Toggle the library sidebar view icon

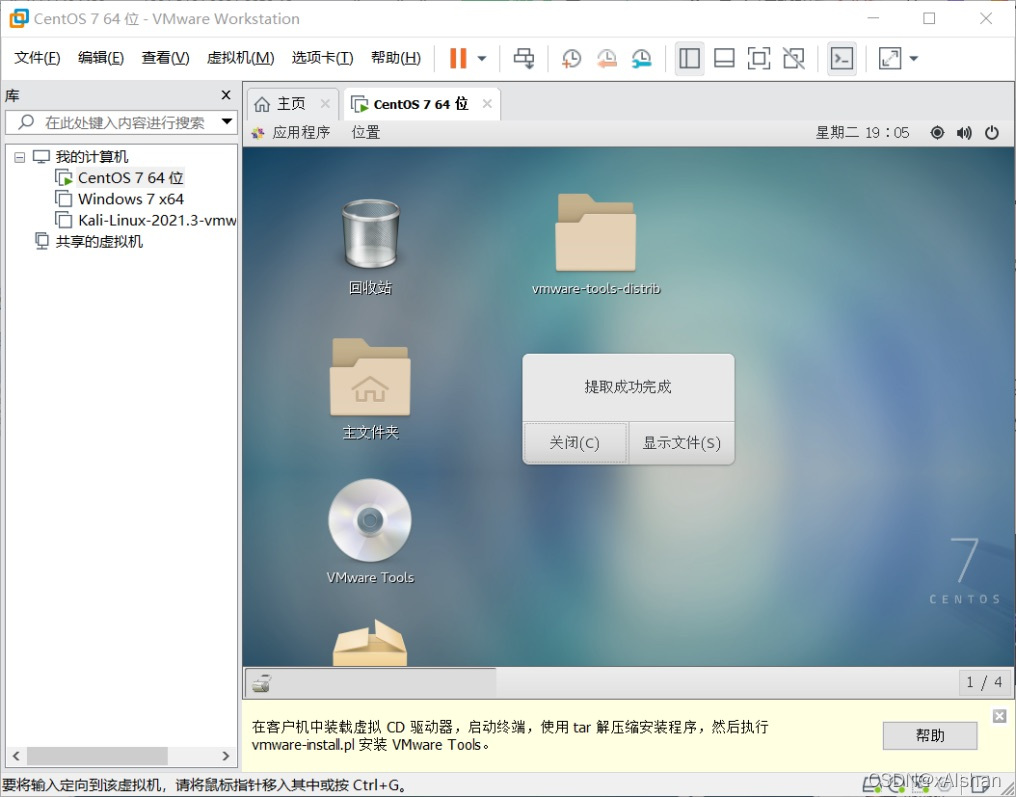689,58
